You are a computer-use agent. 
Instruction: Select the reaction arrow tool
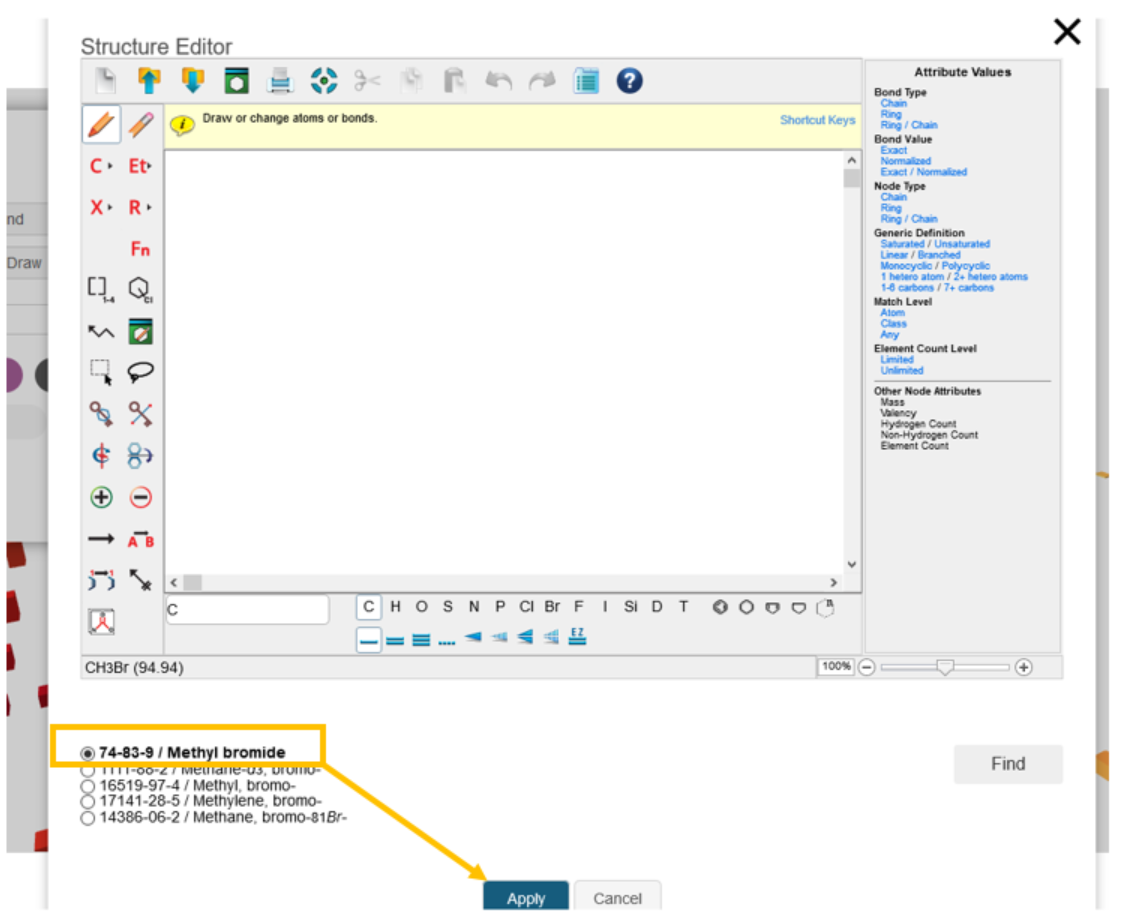tap(101, 540)
